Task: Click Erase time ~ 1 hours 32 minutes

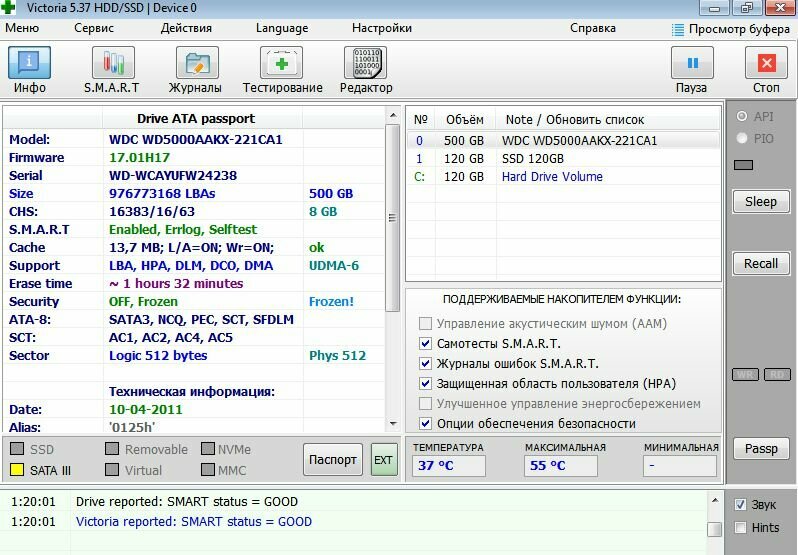Action: (x=176, y=284)
